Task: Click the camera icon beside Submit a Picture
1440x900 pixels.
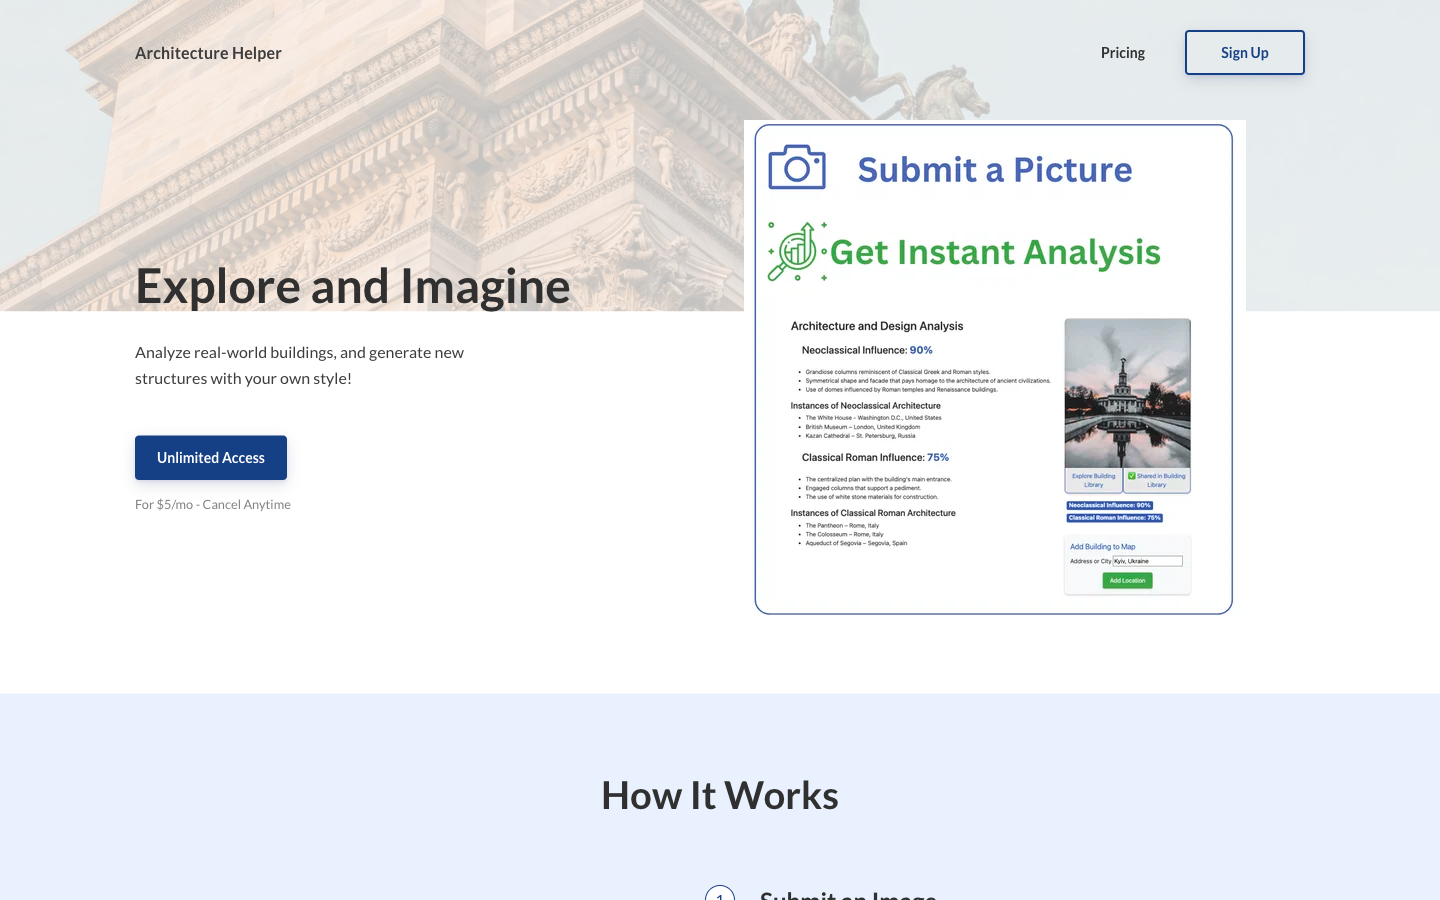Action: click(x=797, y=167)
